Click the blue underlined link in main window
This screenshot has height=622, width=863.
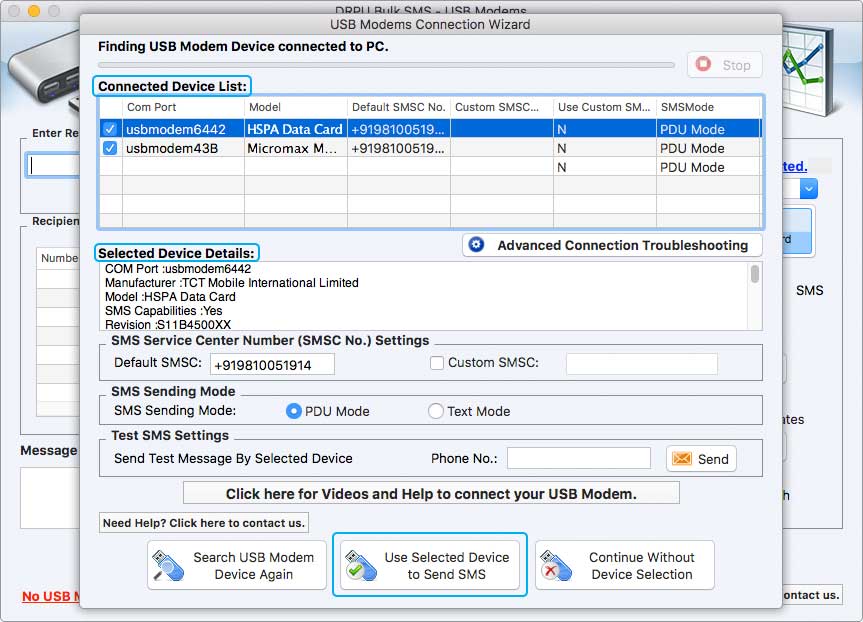click(x=795, y=166)
